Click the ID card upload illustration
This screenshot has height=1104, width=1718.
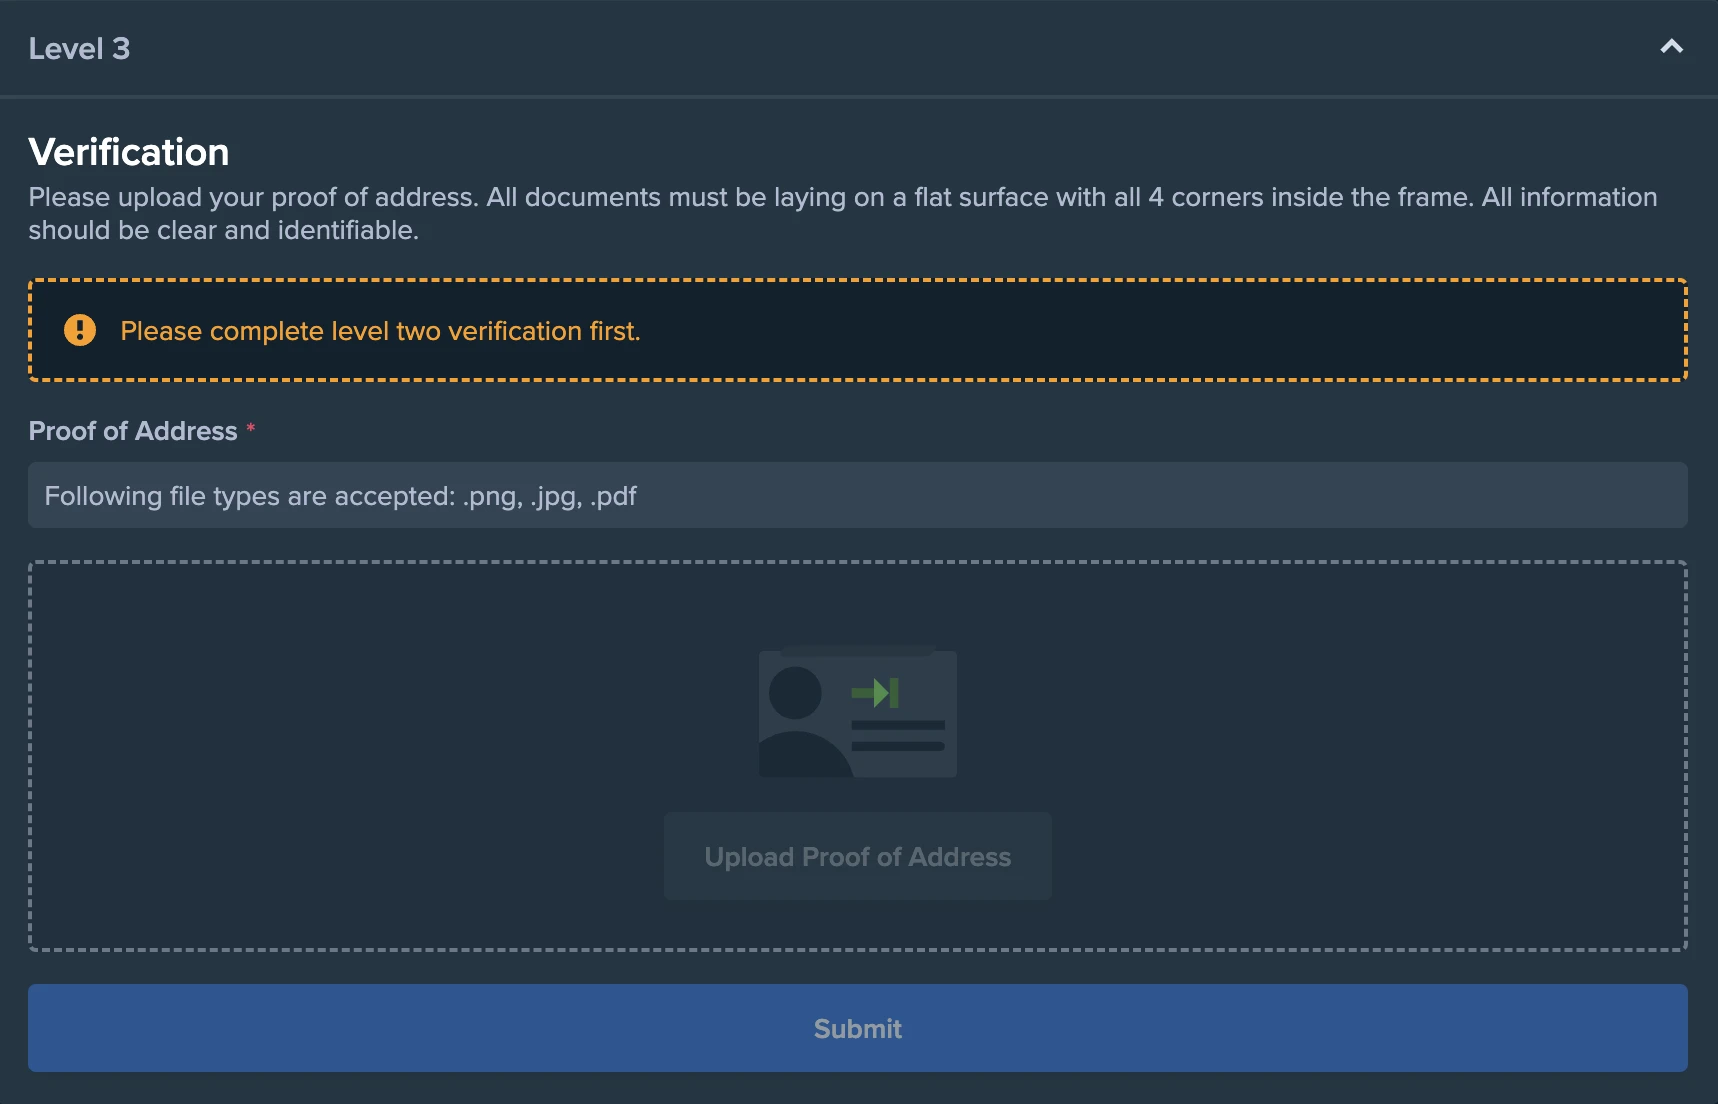[x=858, y=712]
